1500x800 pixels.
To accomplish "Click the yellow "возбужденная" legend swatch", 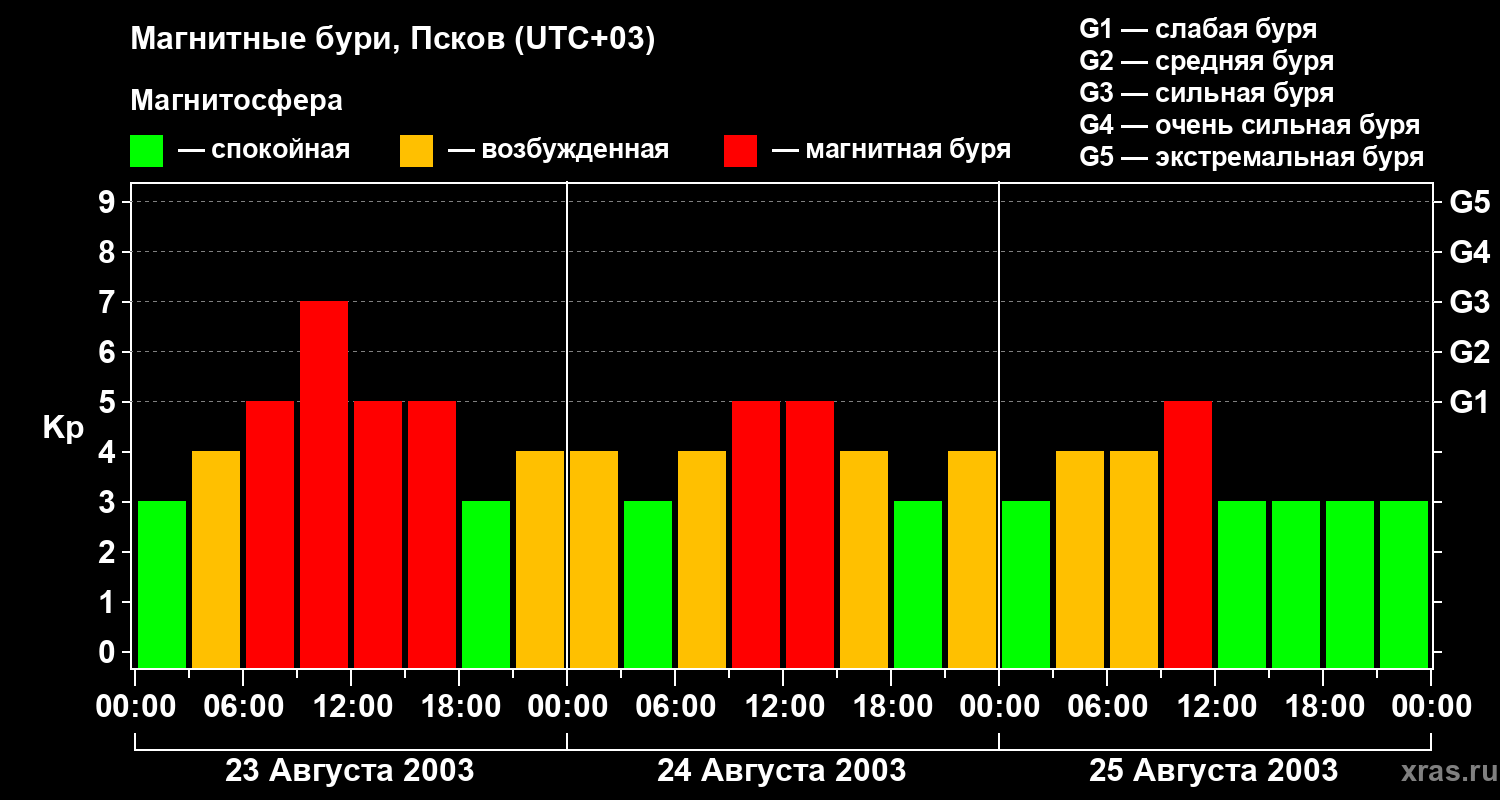I will tap(416, 151).
